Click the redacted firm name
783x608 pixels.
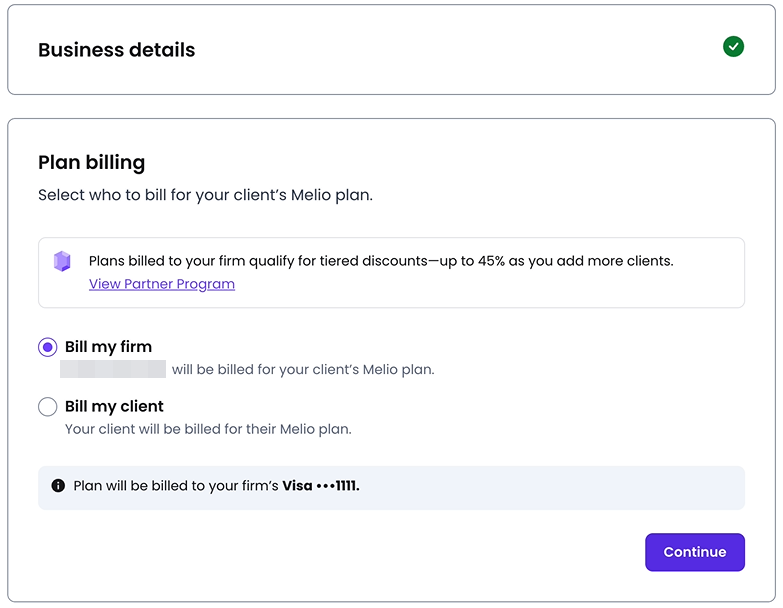[x=113, y=370]
